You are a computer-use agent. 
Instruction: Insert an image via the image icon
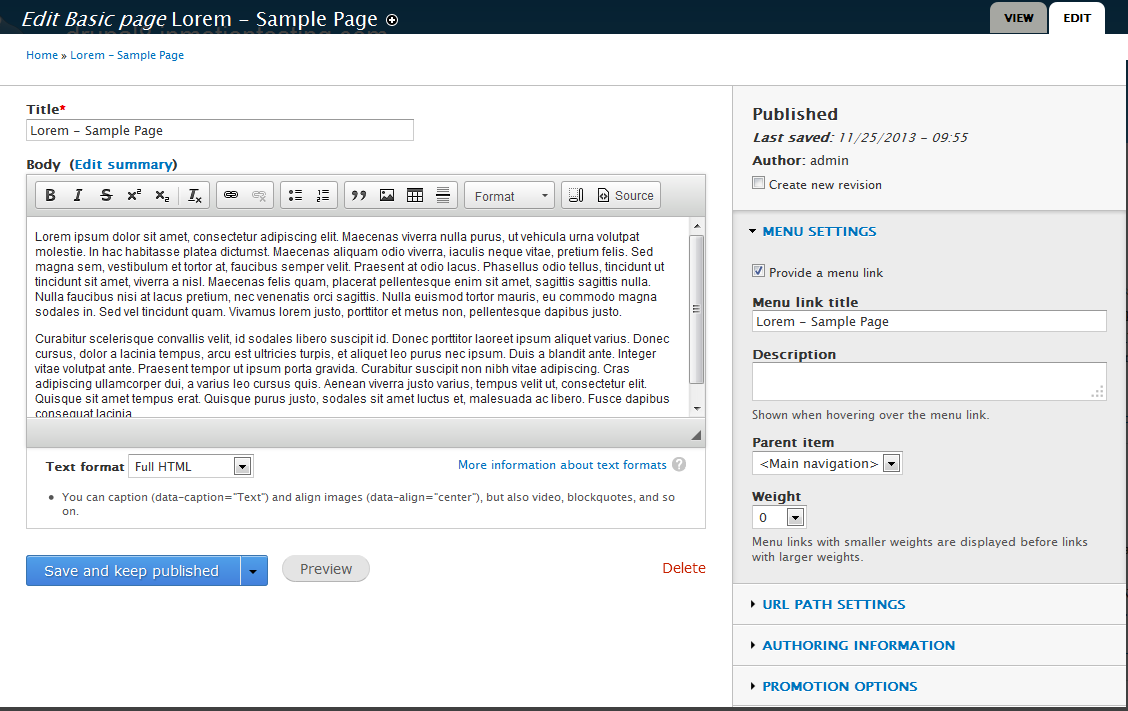point(387,196)
